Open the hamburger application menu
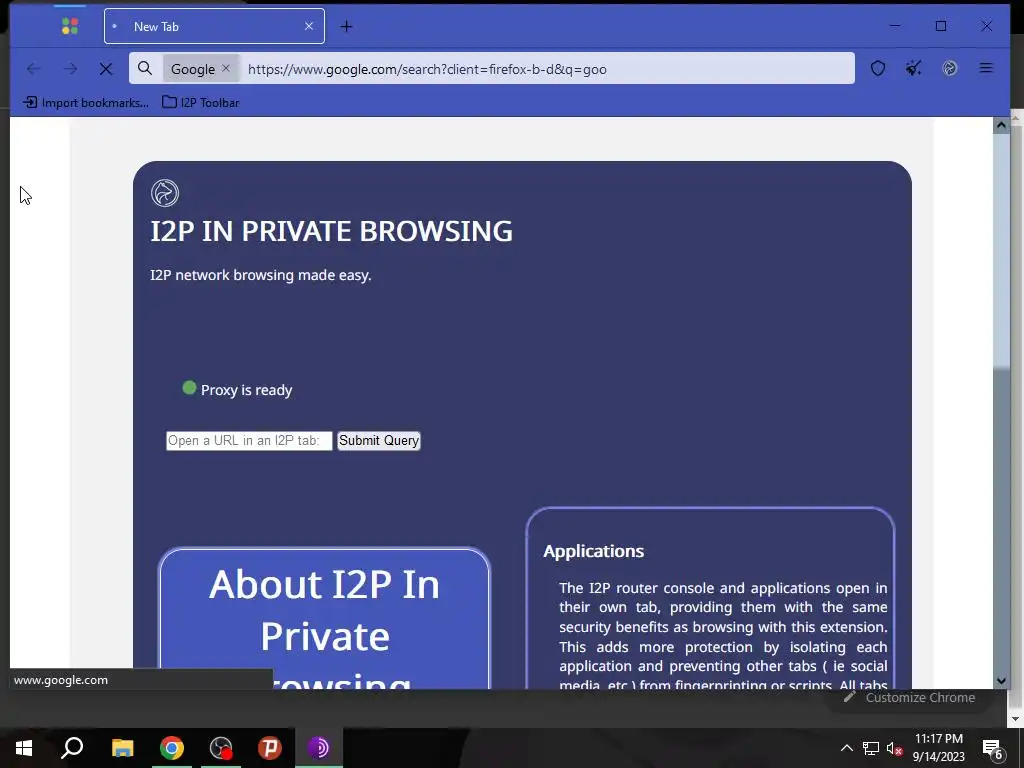Image resolution: width=1024 pixels, height=768 pixels. 986,68
